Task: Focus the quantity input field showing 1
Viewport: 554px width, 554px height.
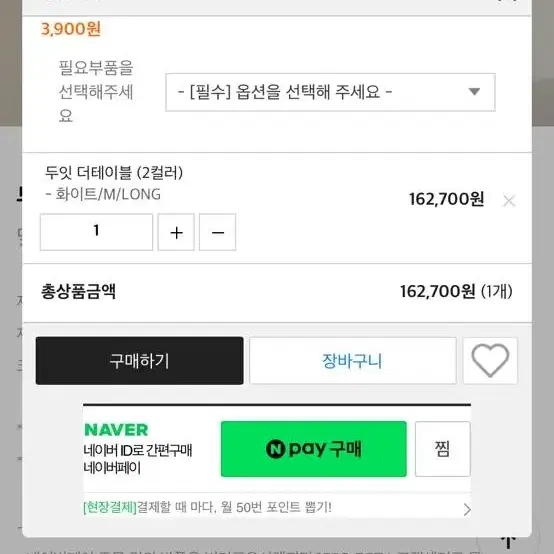Action: pyautogui.click(x=96, y=232)
